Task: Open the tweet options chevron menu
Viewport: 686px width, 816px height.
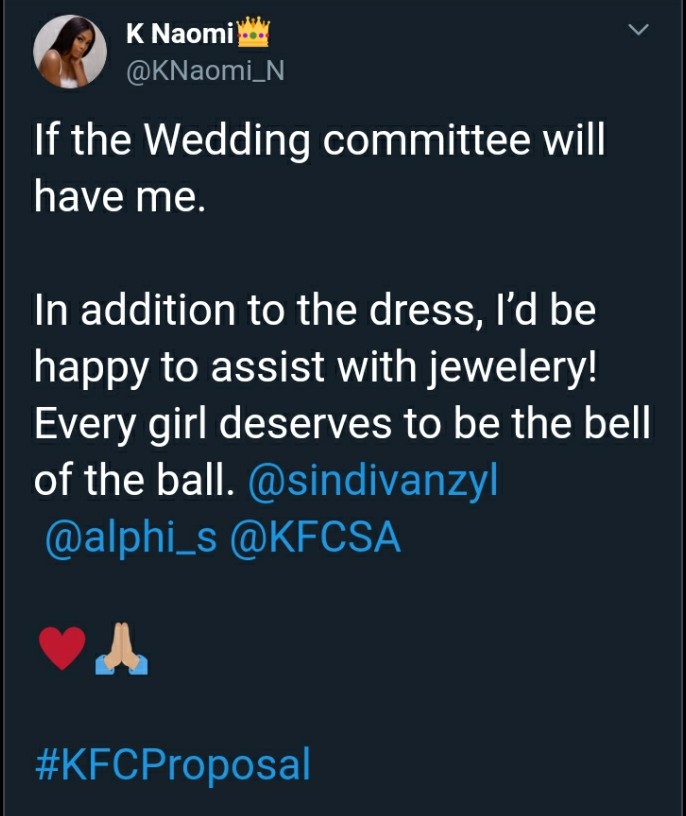Action: pos(638,30)
